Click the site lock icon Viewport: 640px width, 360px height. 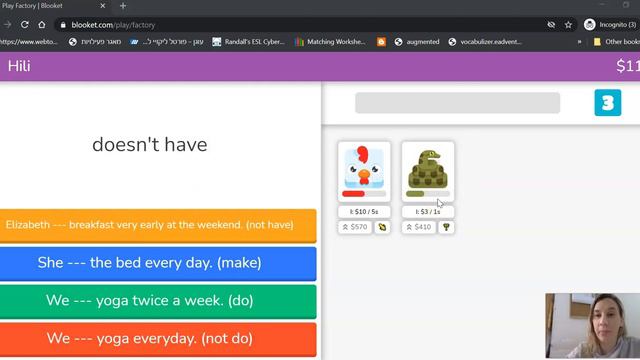(x=63, y=25)
